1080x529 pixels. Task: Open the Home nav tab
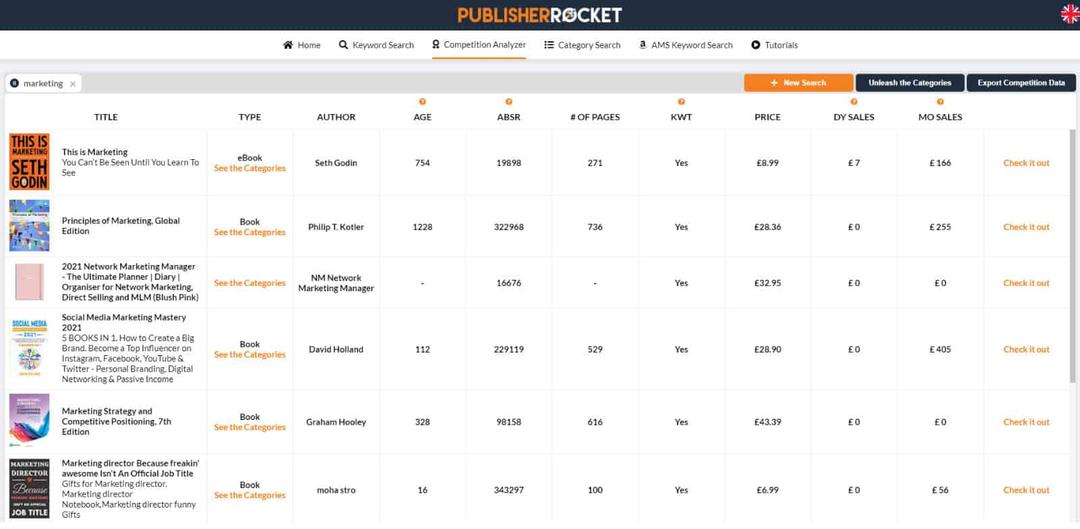(x=302, y=45)
